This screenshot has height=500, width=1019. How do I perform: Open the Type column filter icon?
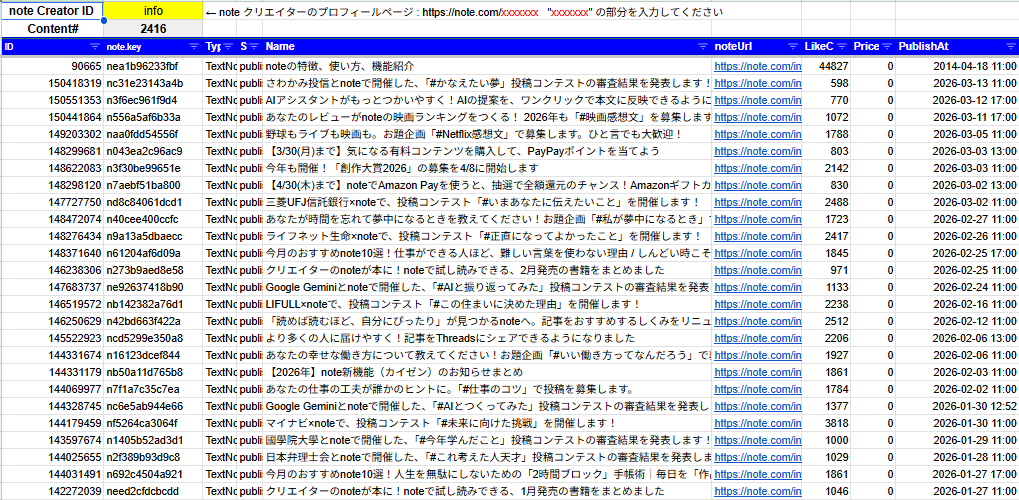(x=229, y=47)
